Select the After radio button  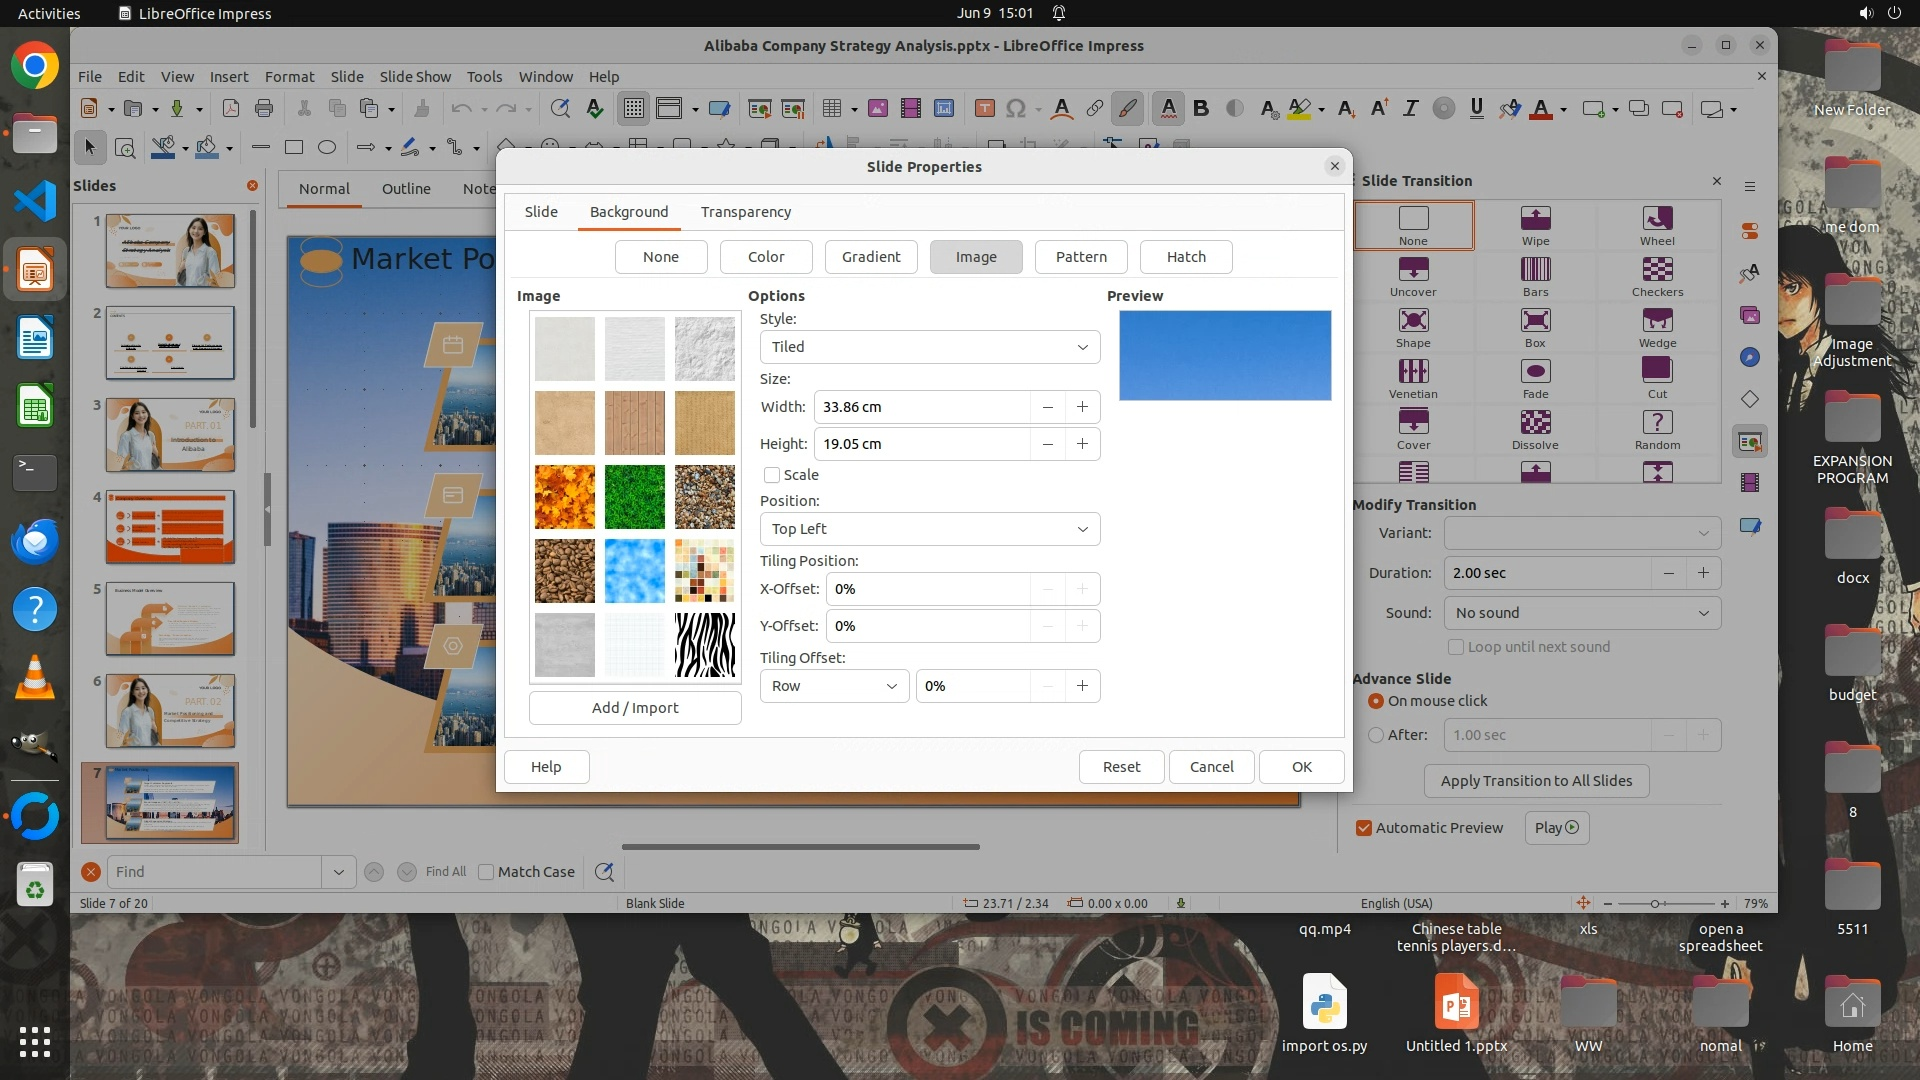coord(1376,735)
